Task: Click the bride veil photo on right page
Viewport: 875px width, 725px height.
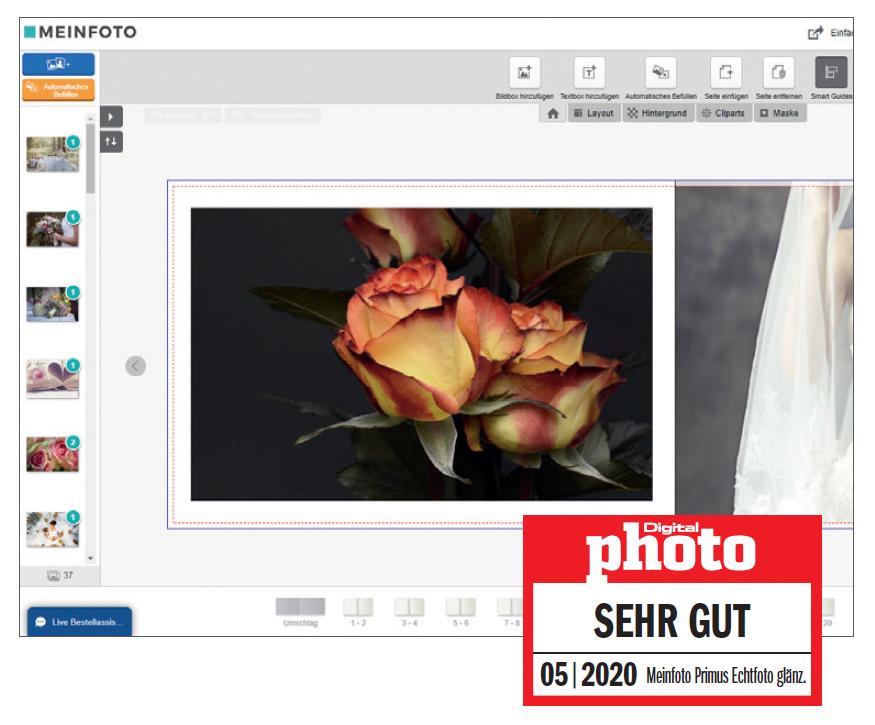Action: point(764,349)
